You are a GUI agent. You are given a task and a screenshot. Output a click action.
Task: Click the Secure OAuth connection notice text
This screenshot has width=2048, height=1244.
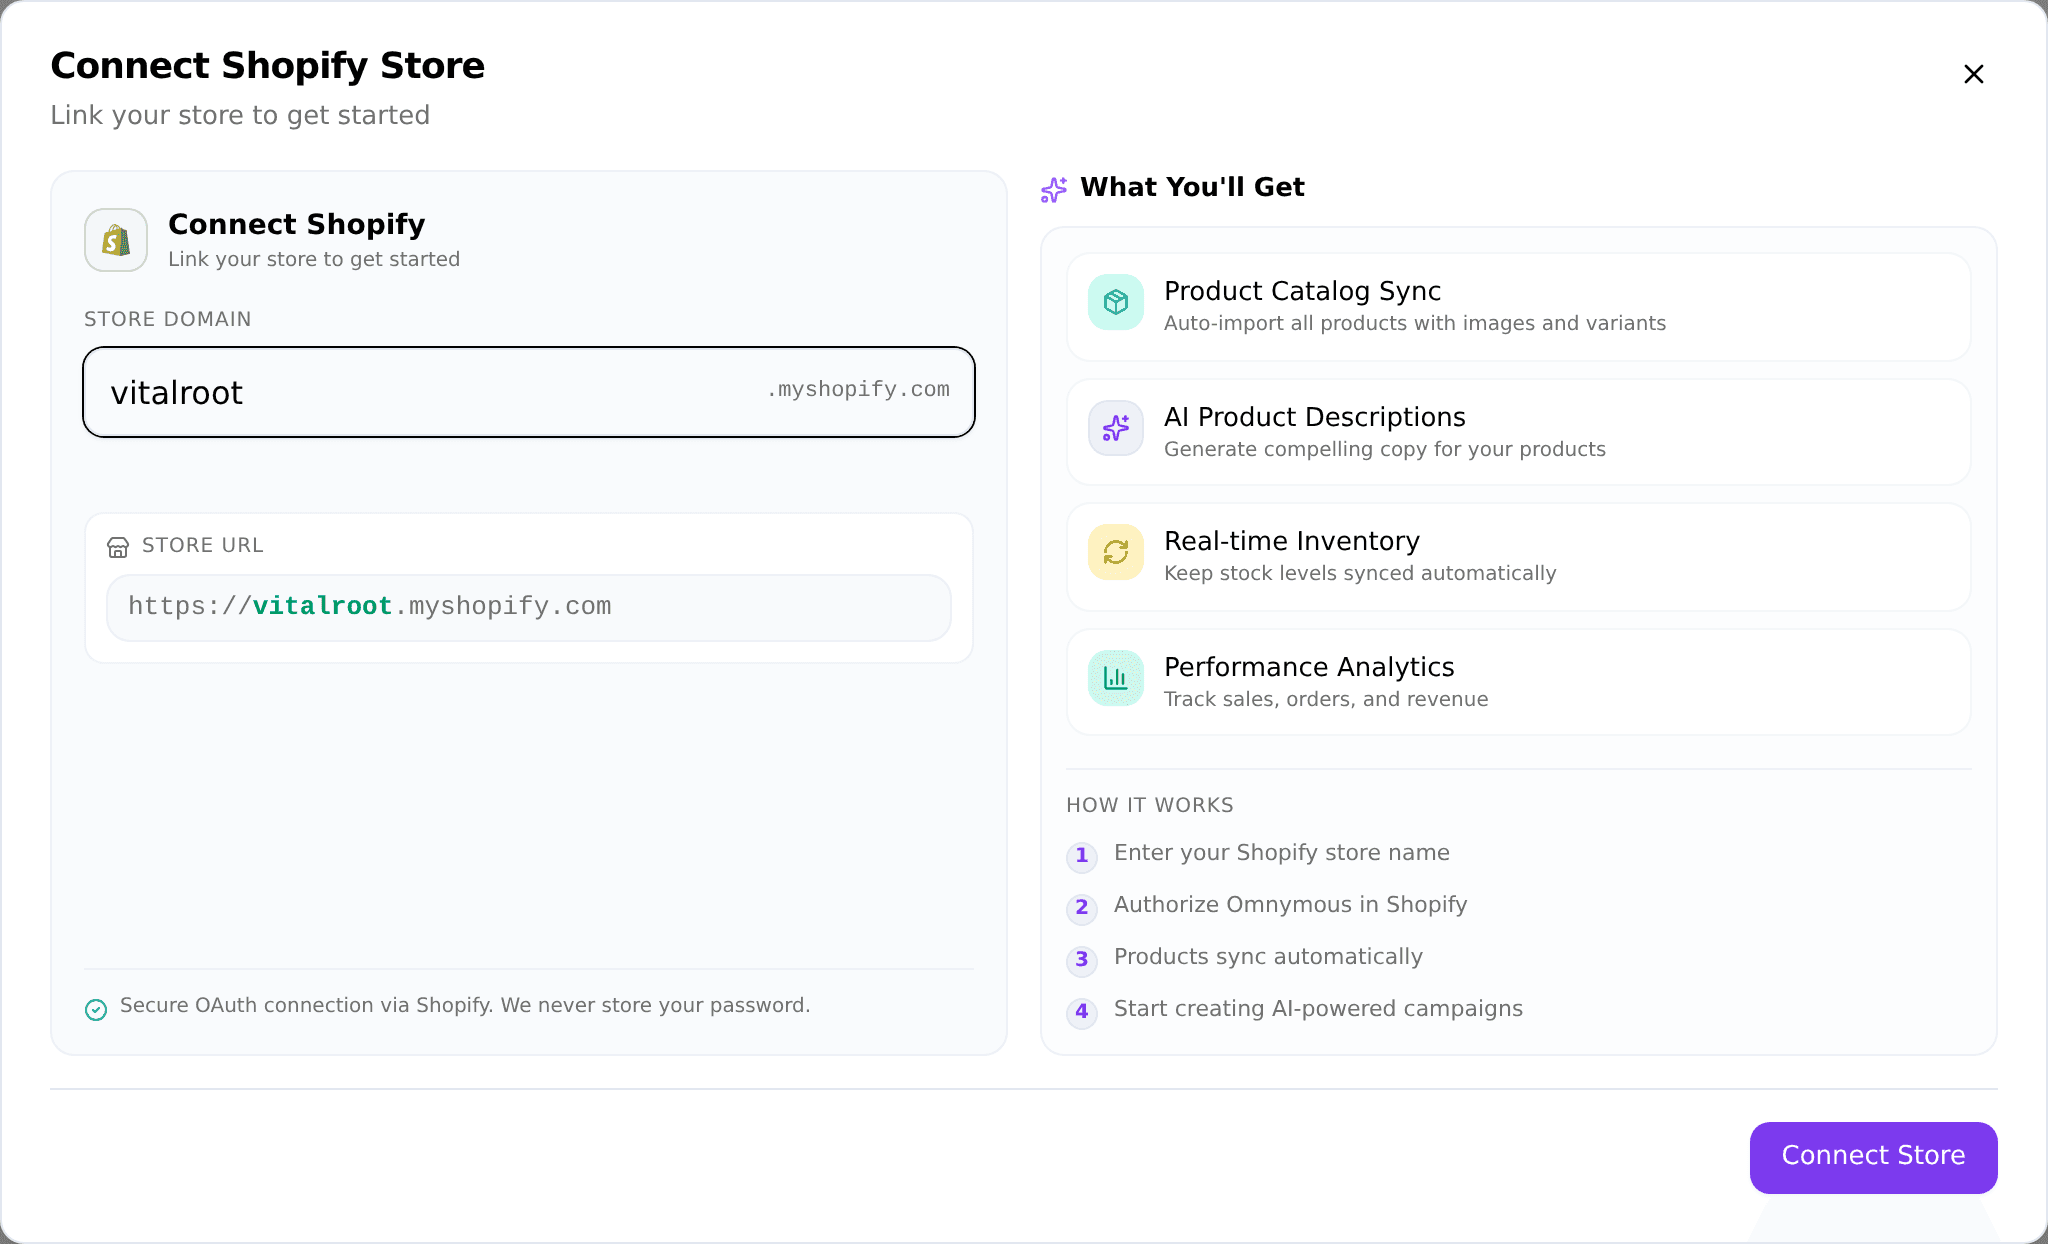[x=465, y=1005]
